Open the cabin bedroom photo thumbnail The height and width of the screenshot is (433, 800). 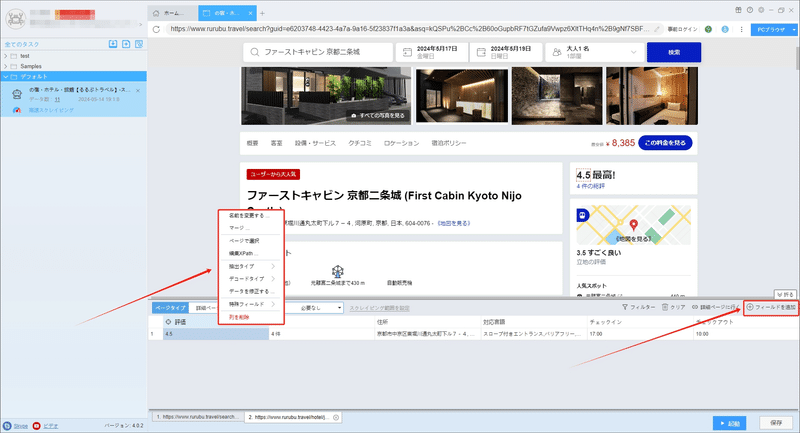click(x=652, y=95)
